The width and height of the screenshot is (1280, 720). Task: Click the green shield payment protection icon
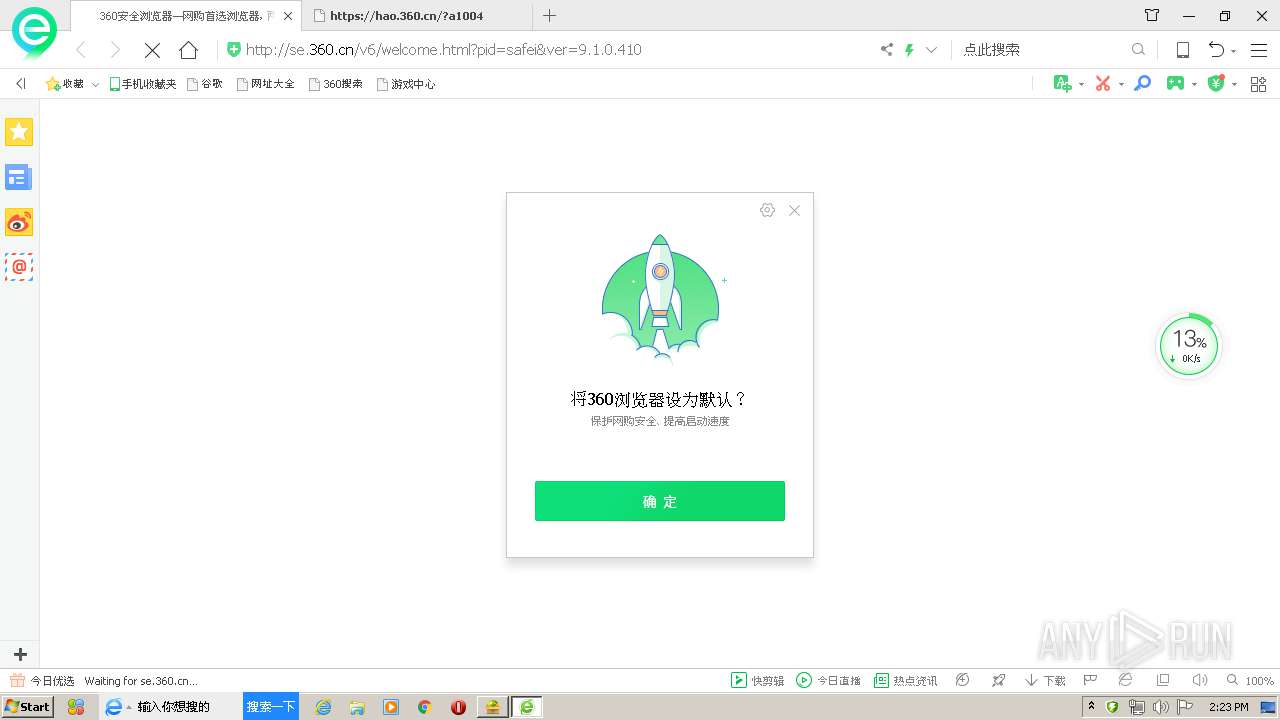[x=1216, y=84]
